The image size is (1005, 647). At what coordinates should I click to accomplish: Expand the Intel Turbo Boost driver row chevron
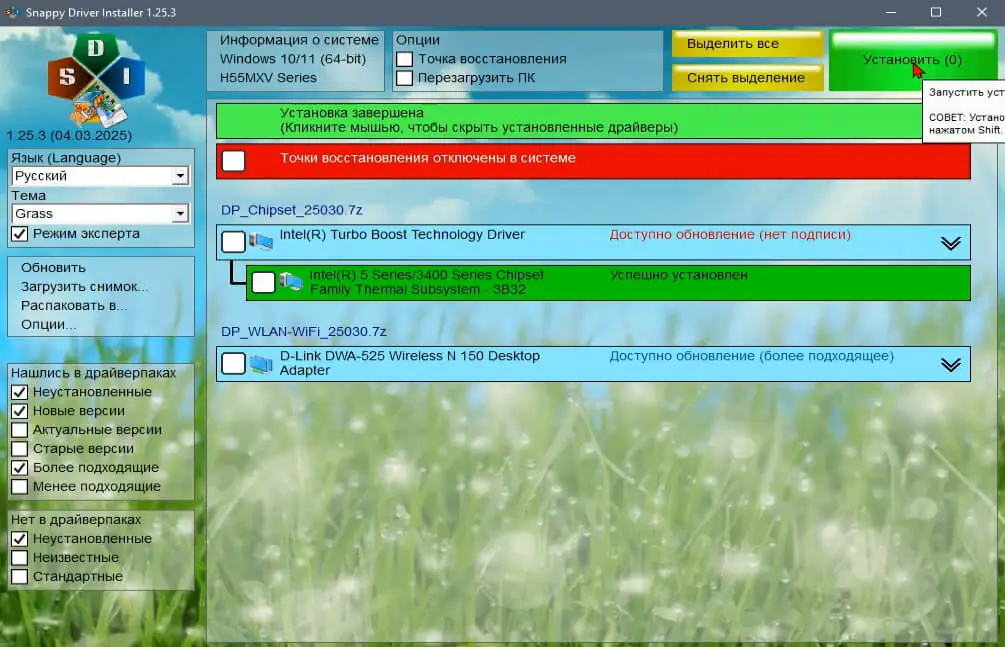[x=951, y=243]
